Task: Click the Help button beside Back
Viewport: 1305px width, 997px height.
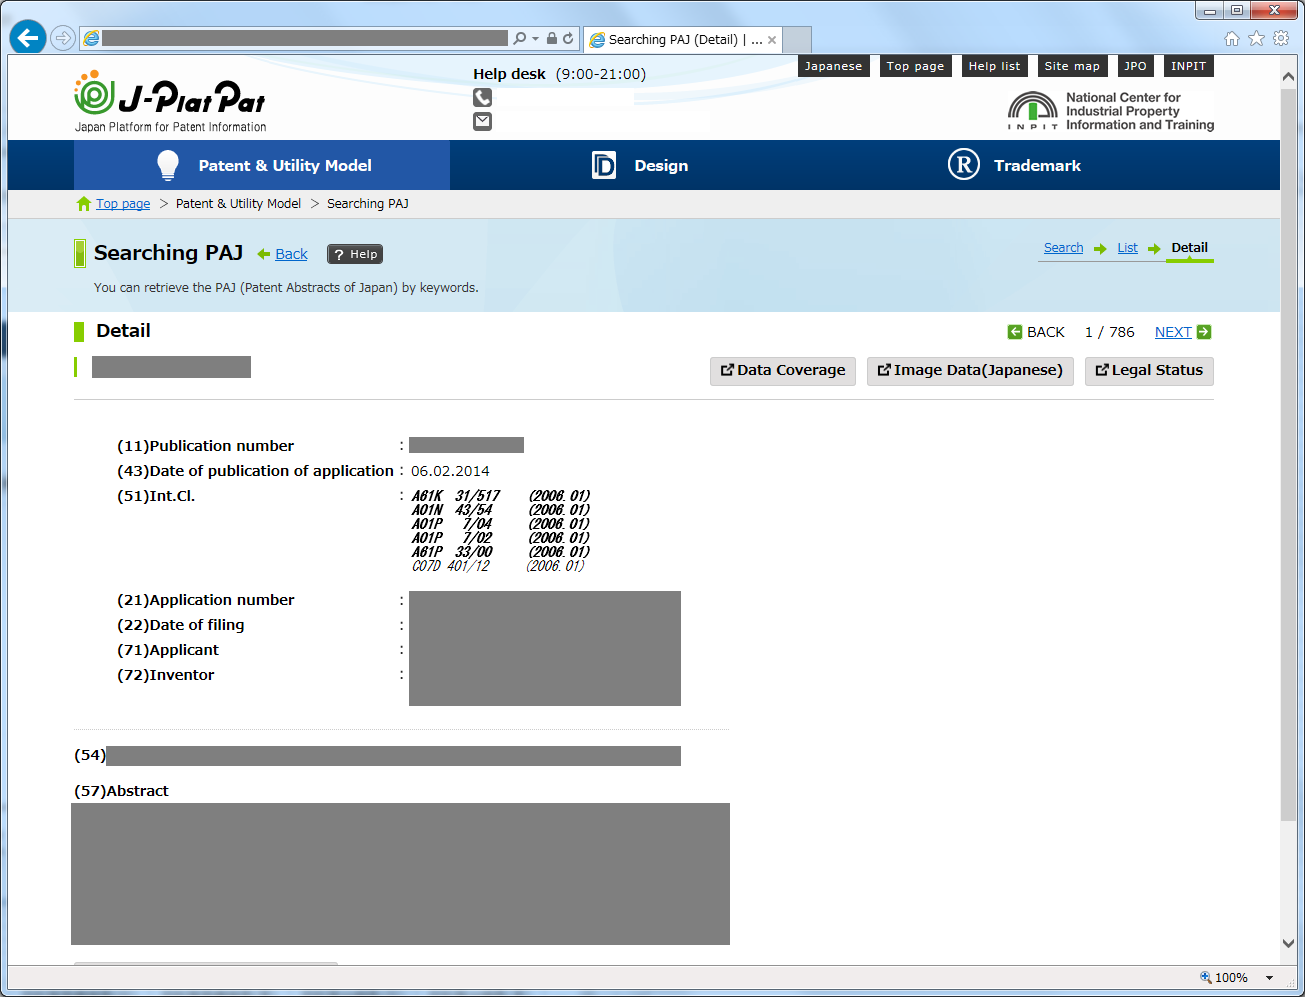Action: (355, 254)
